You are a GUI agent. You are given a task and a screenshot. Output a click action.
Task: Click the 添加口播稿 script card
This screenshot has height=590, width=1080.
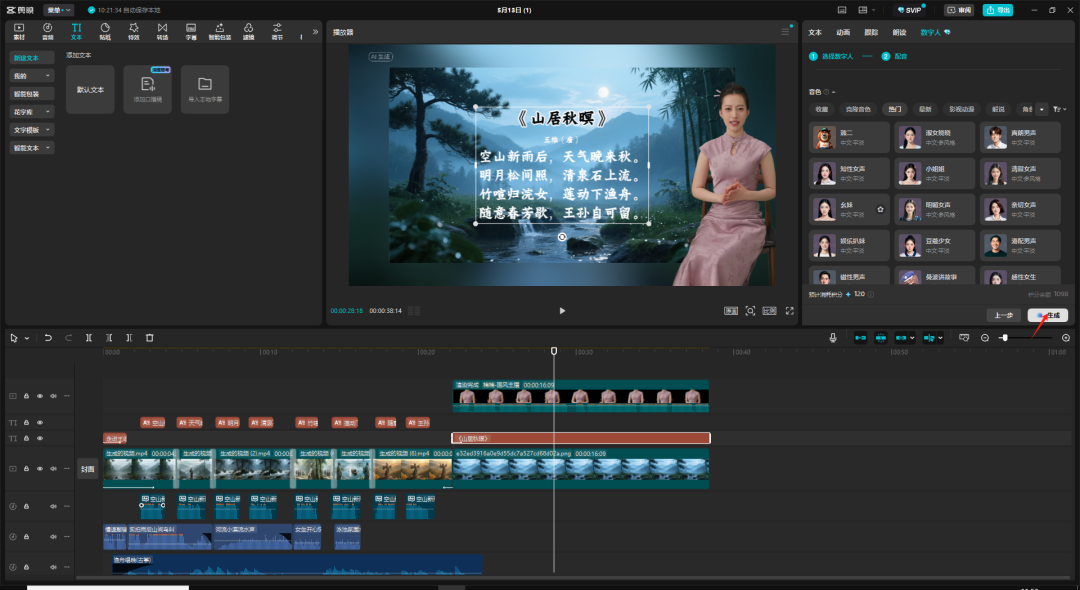[148, 89]
